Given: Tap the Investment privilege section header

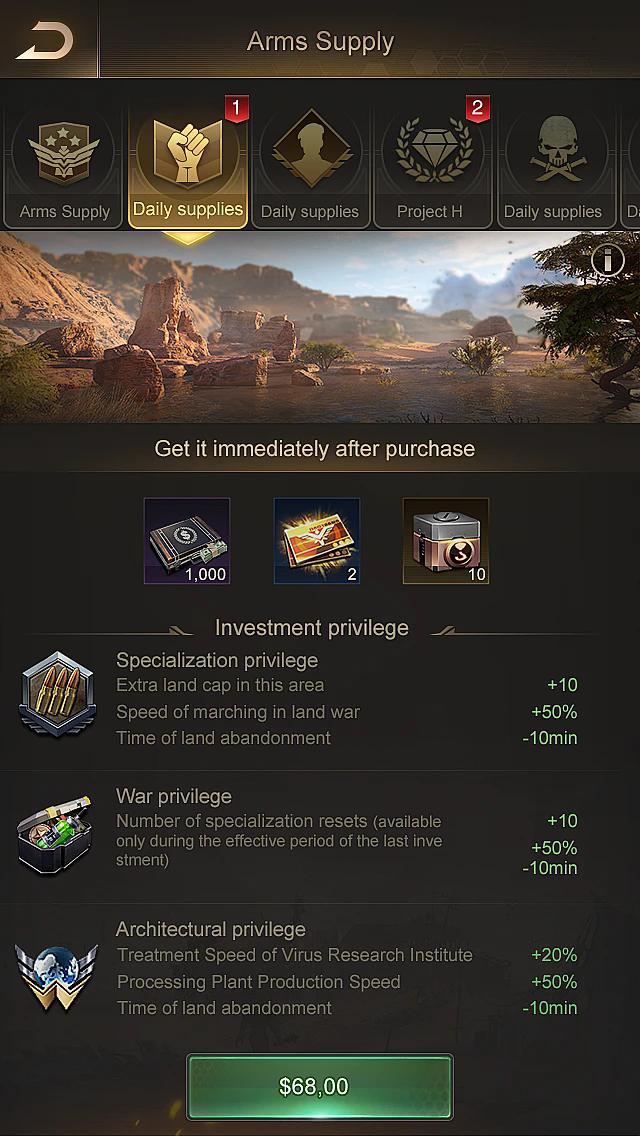Looking at the screenshot, I should 312,628.
